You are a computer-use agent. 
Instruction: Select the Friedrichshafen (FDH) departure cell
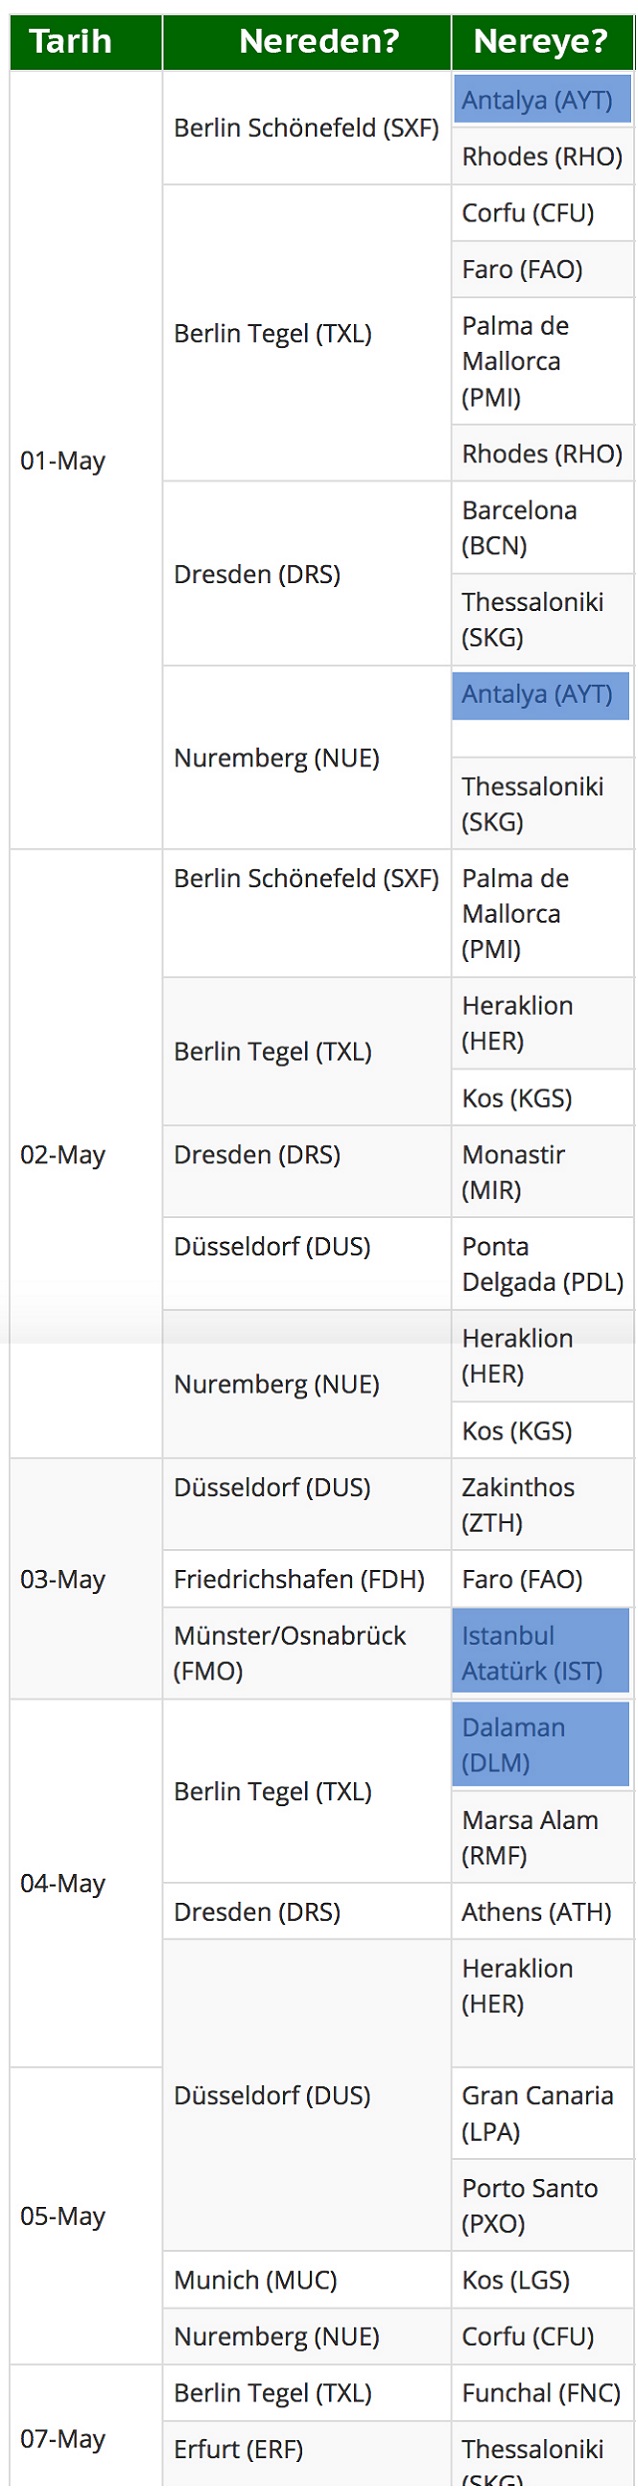coord(299,1579)
